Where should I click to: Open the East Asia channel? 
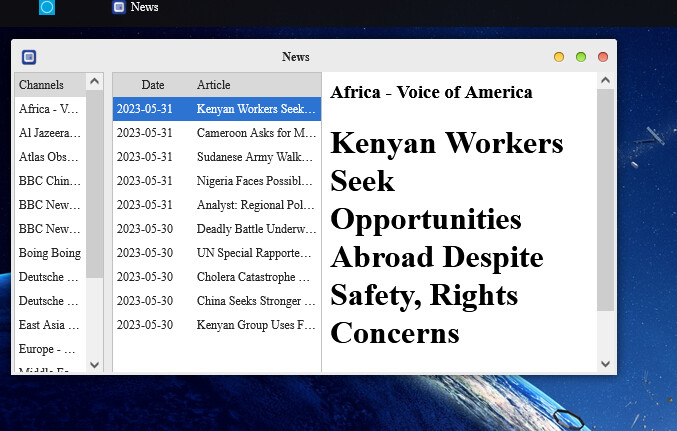pyautogui.click(x=50, y=325)
